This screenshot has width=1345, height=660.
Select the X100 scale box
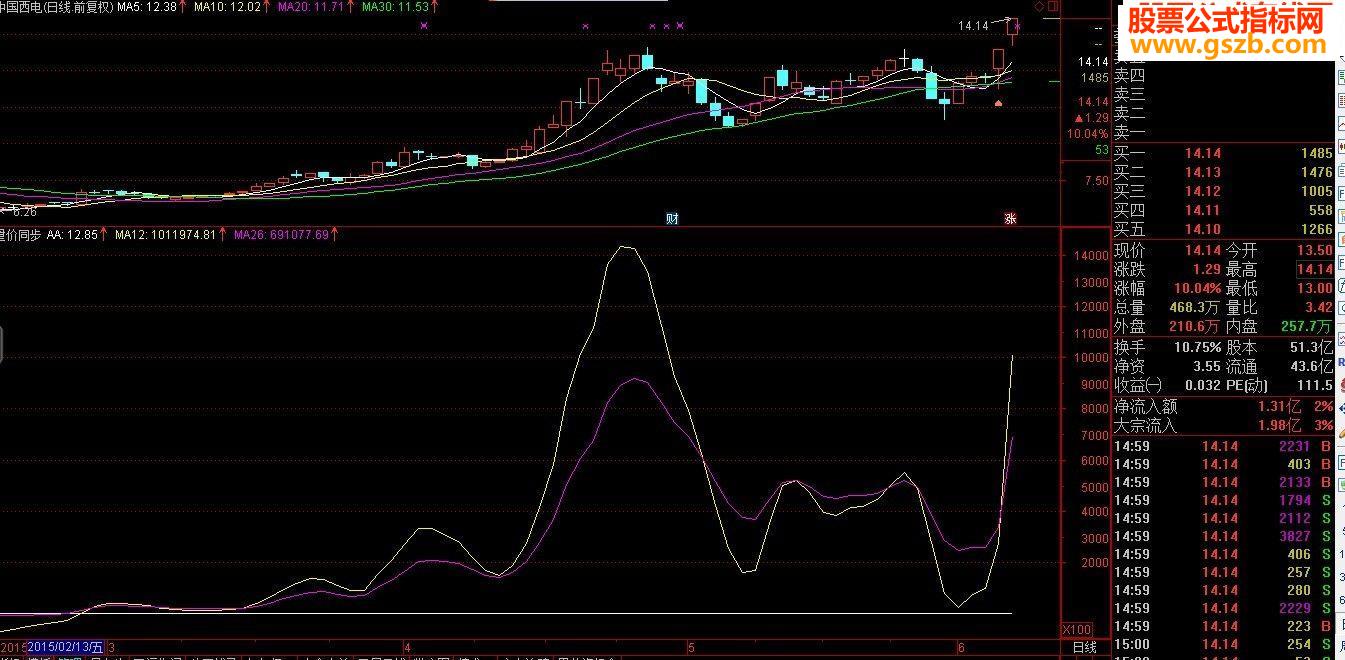click(1076, 629)
